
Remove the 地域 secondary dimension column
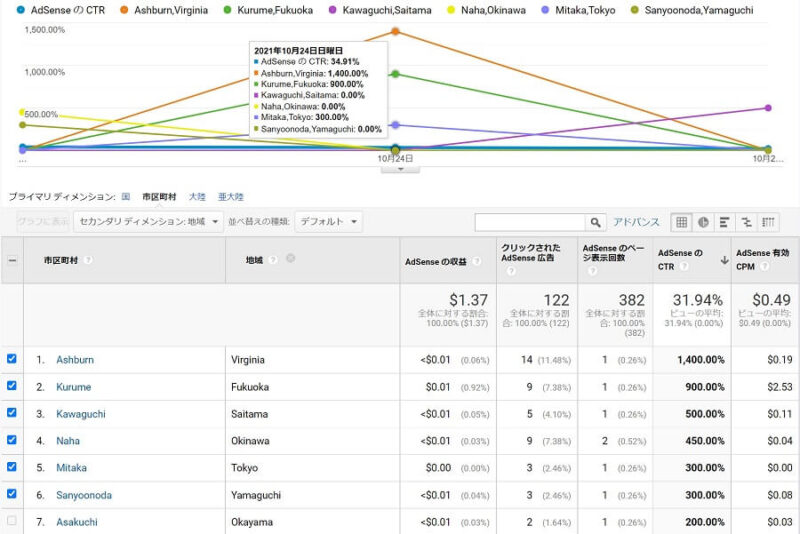(x=290, y=258)
